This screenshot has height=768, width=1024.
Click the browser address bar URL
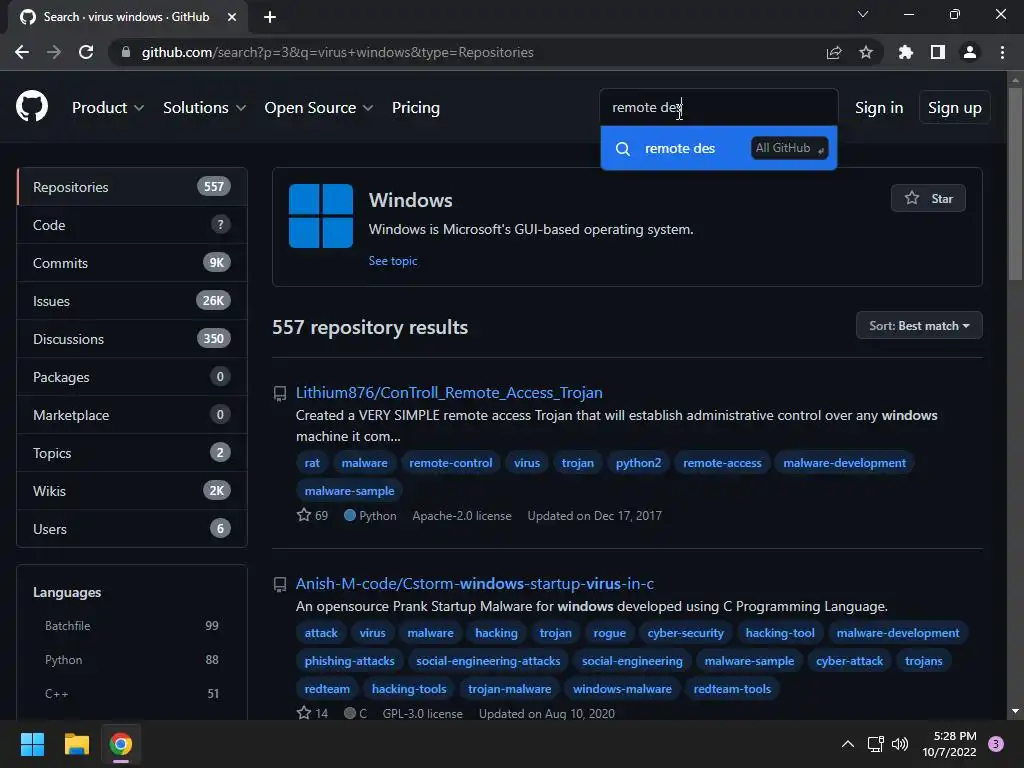tap(338, 52)
